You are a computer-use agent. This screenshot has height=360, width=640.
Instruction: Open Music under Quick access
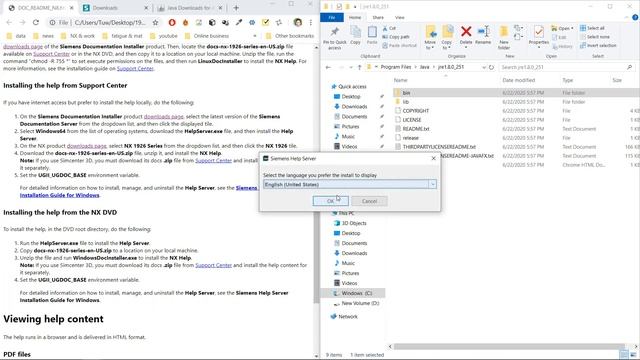coord(348,136)
